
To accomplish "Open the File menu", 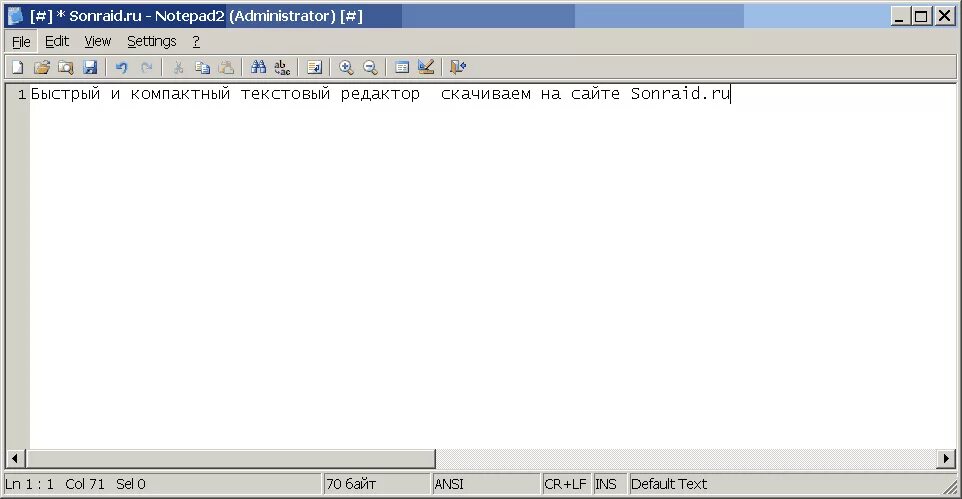I will tap(21, 41).
